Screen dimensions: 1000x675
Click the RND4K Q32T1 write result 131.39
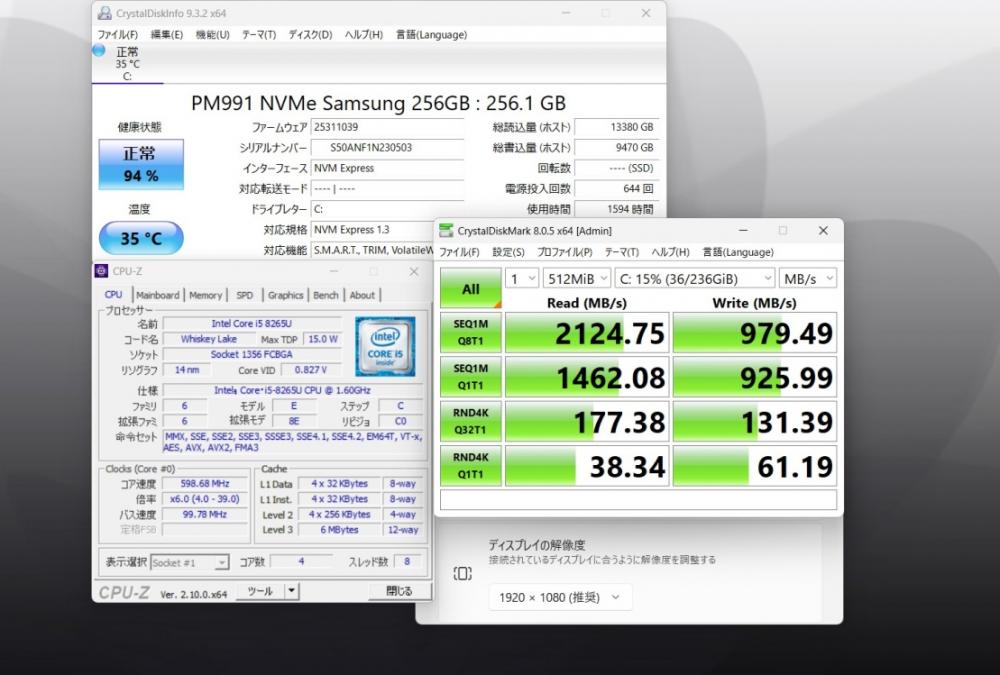754,421
